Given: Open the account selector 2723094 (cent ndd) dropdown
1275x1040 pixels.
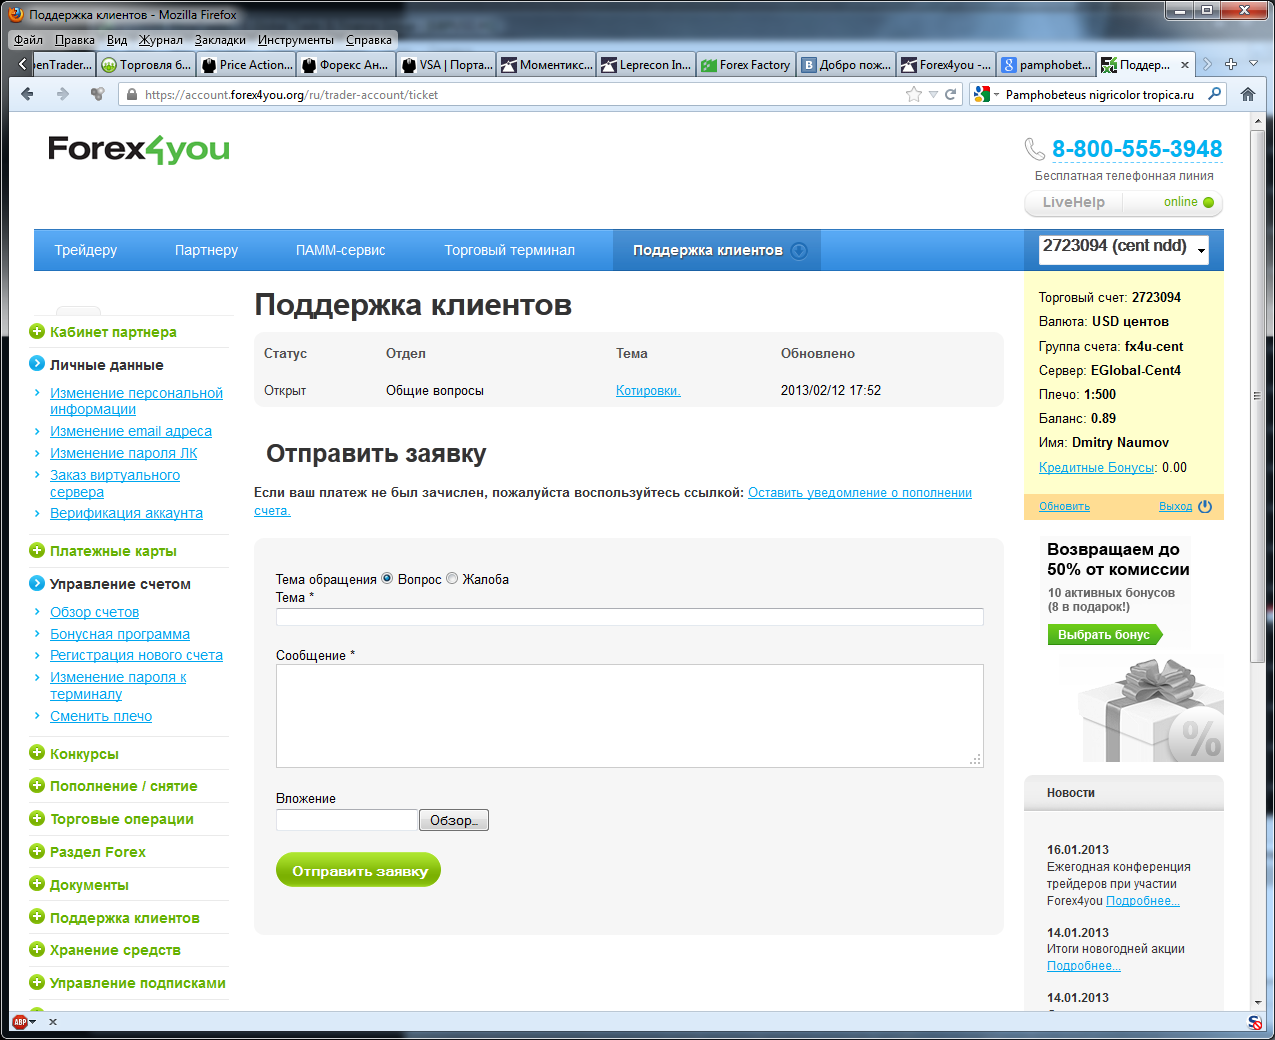Looking at the screenshot, I should [x=1124, y=249].
